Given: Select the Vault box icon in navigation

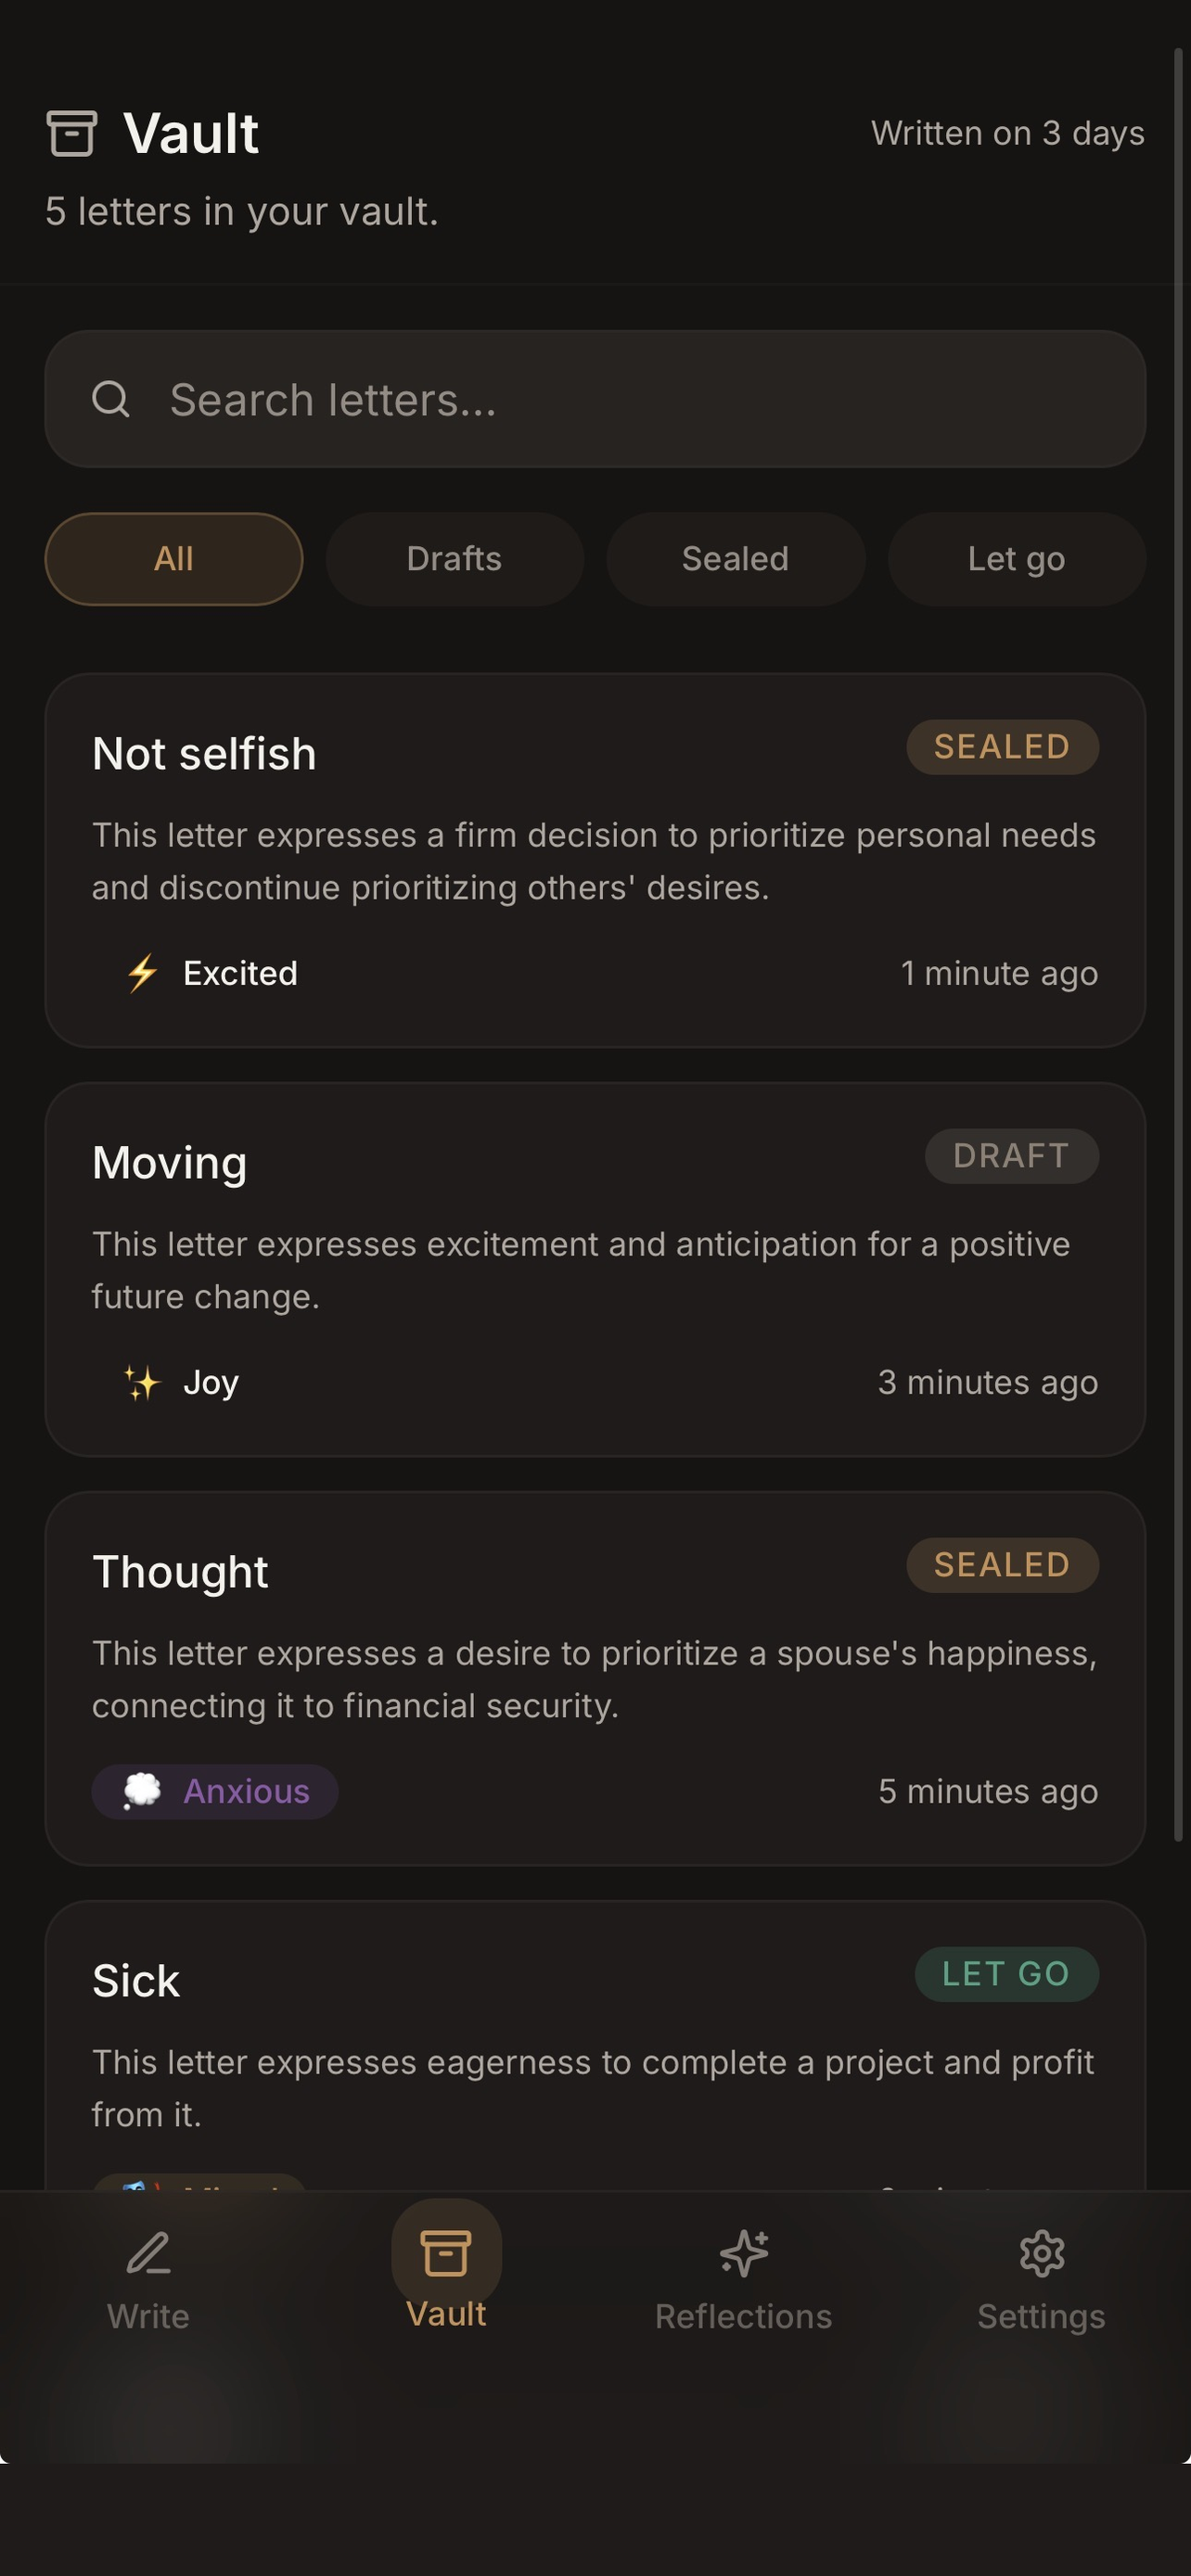Looking at the screenshot, I should [x=446, y=2252].
